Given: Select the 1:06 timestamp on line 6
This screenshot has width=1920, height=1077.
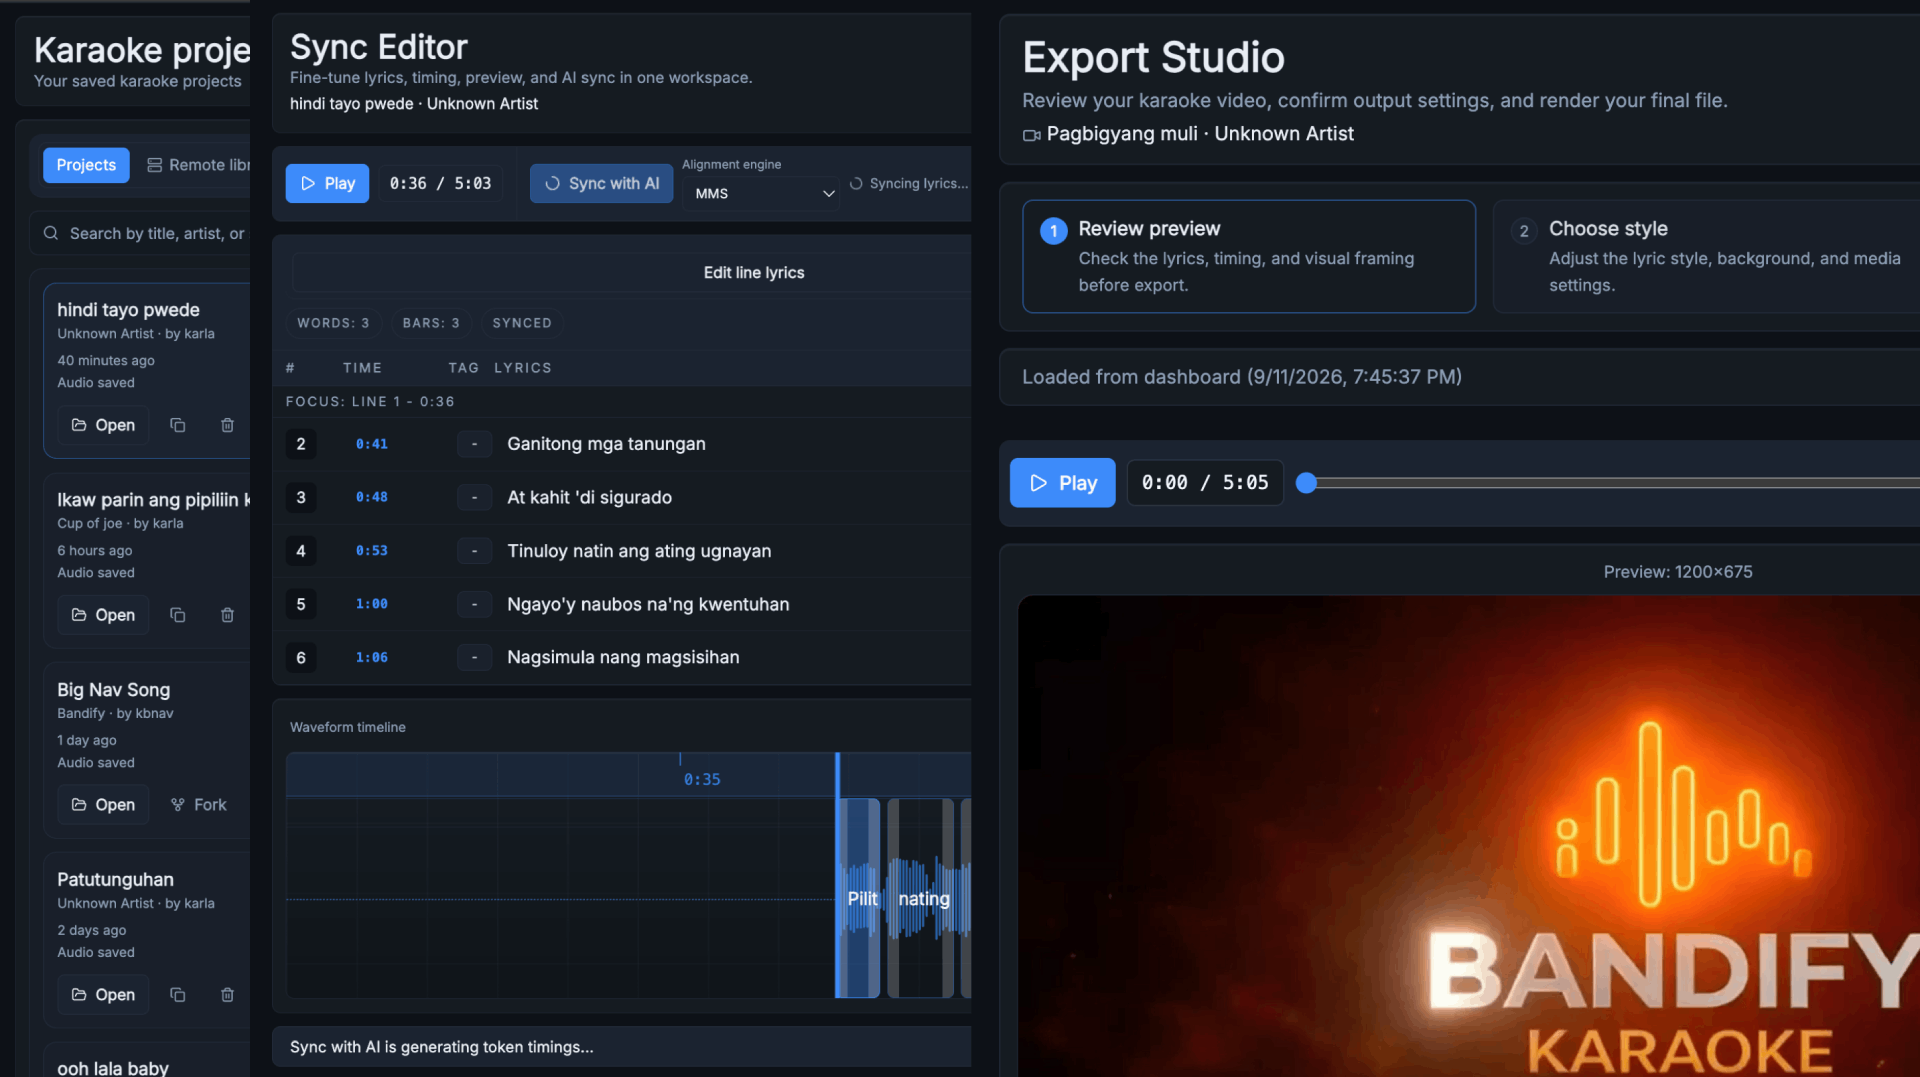Looking at the screenshot, I should pos(372,657).
